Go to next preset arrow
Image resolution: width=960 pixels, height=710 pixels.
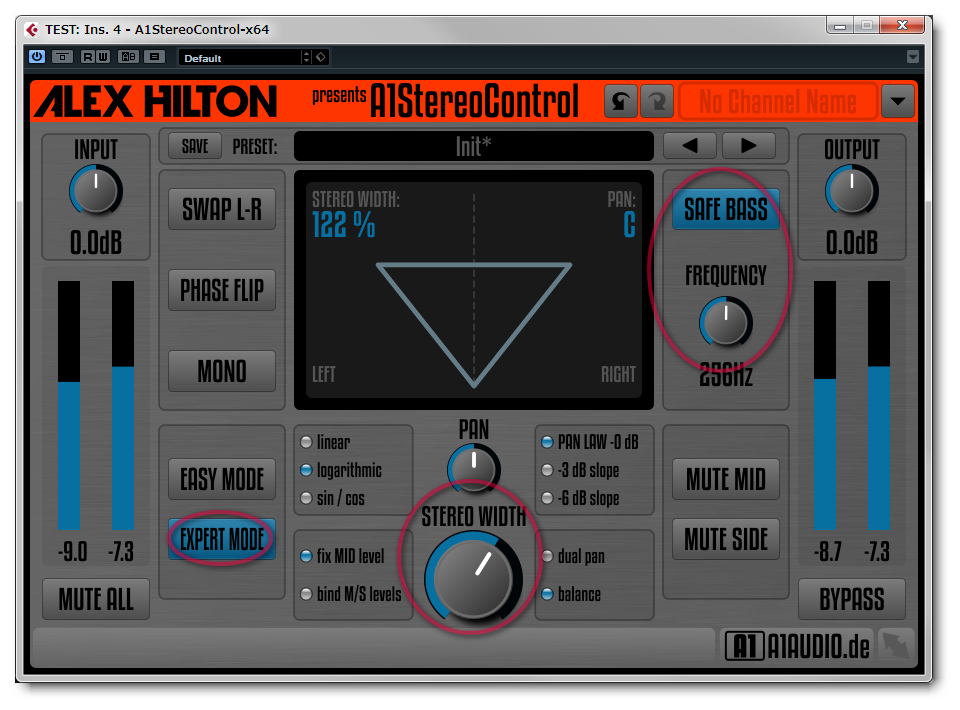coord(748,146)
